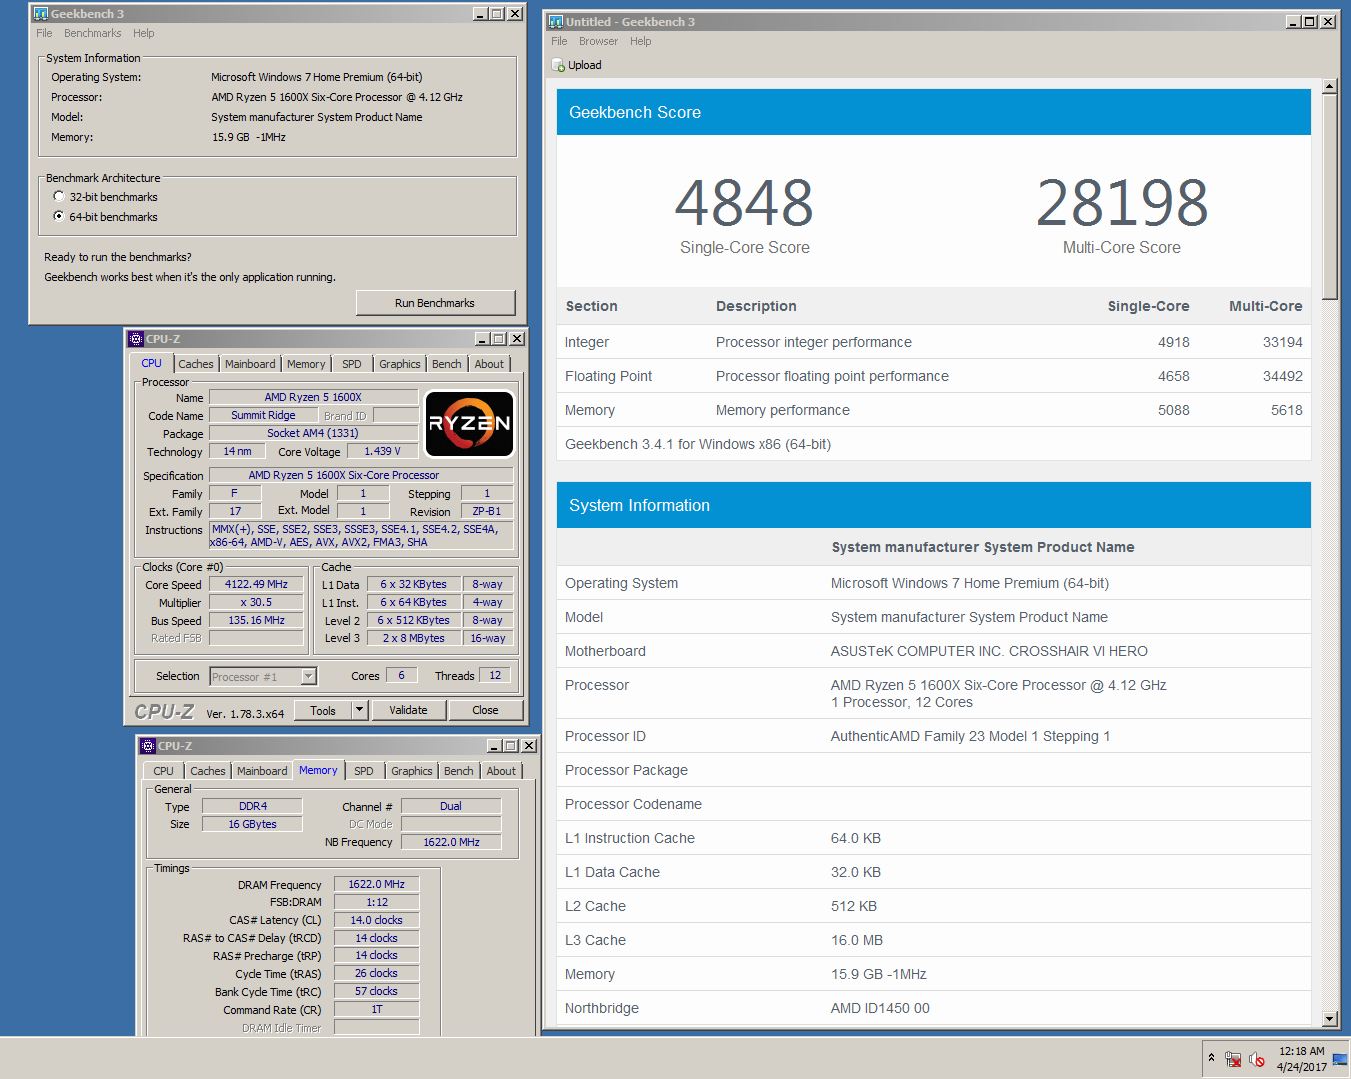
Task: Click the results window vertical scrollbar thumb
Action: (1329, 197)
